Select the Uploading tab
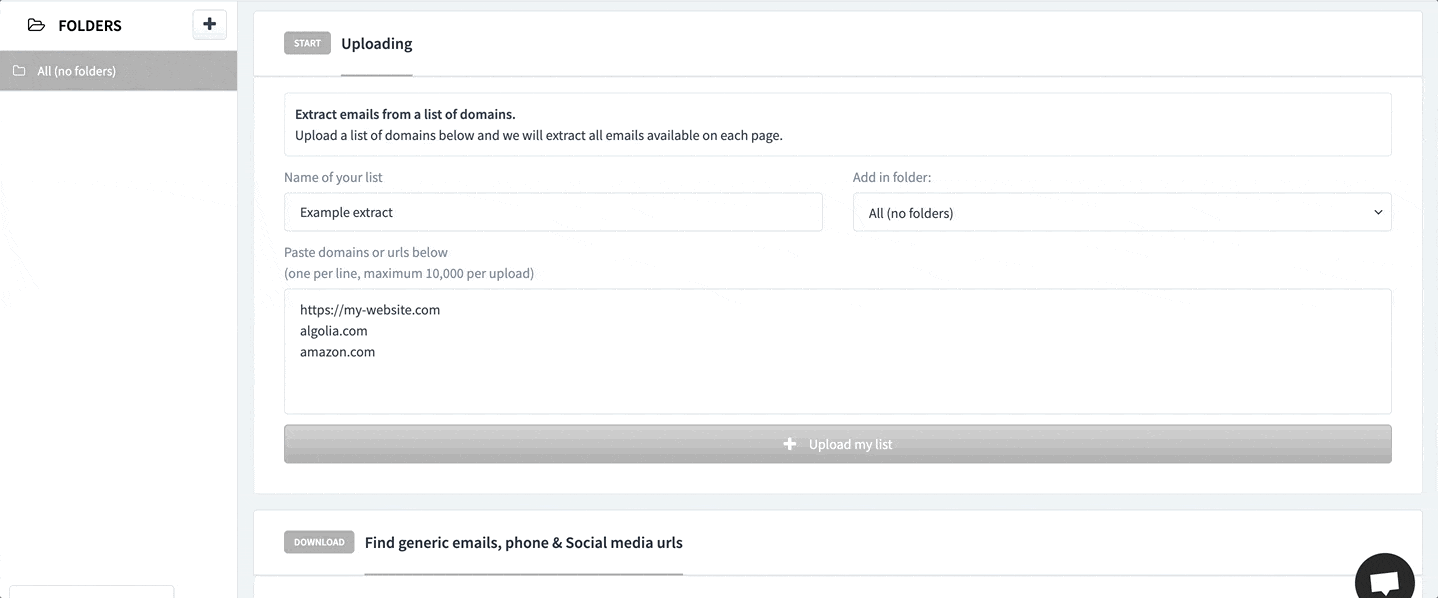This screenshot has height=598, width=1438. click(376, 44)
